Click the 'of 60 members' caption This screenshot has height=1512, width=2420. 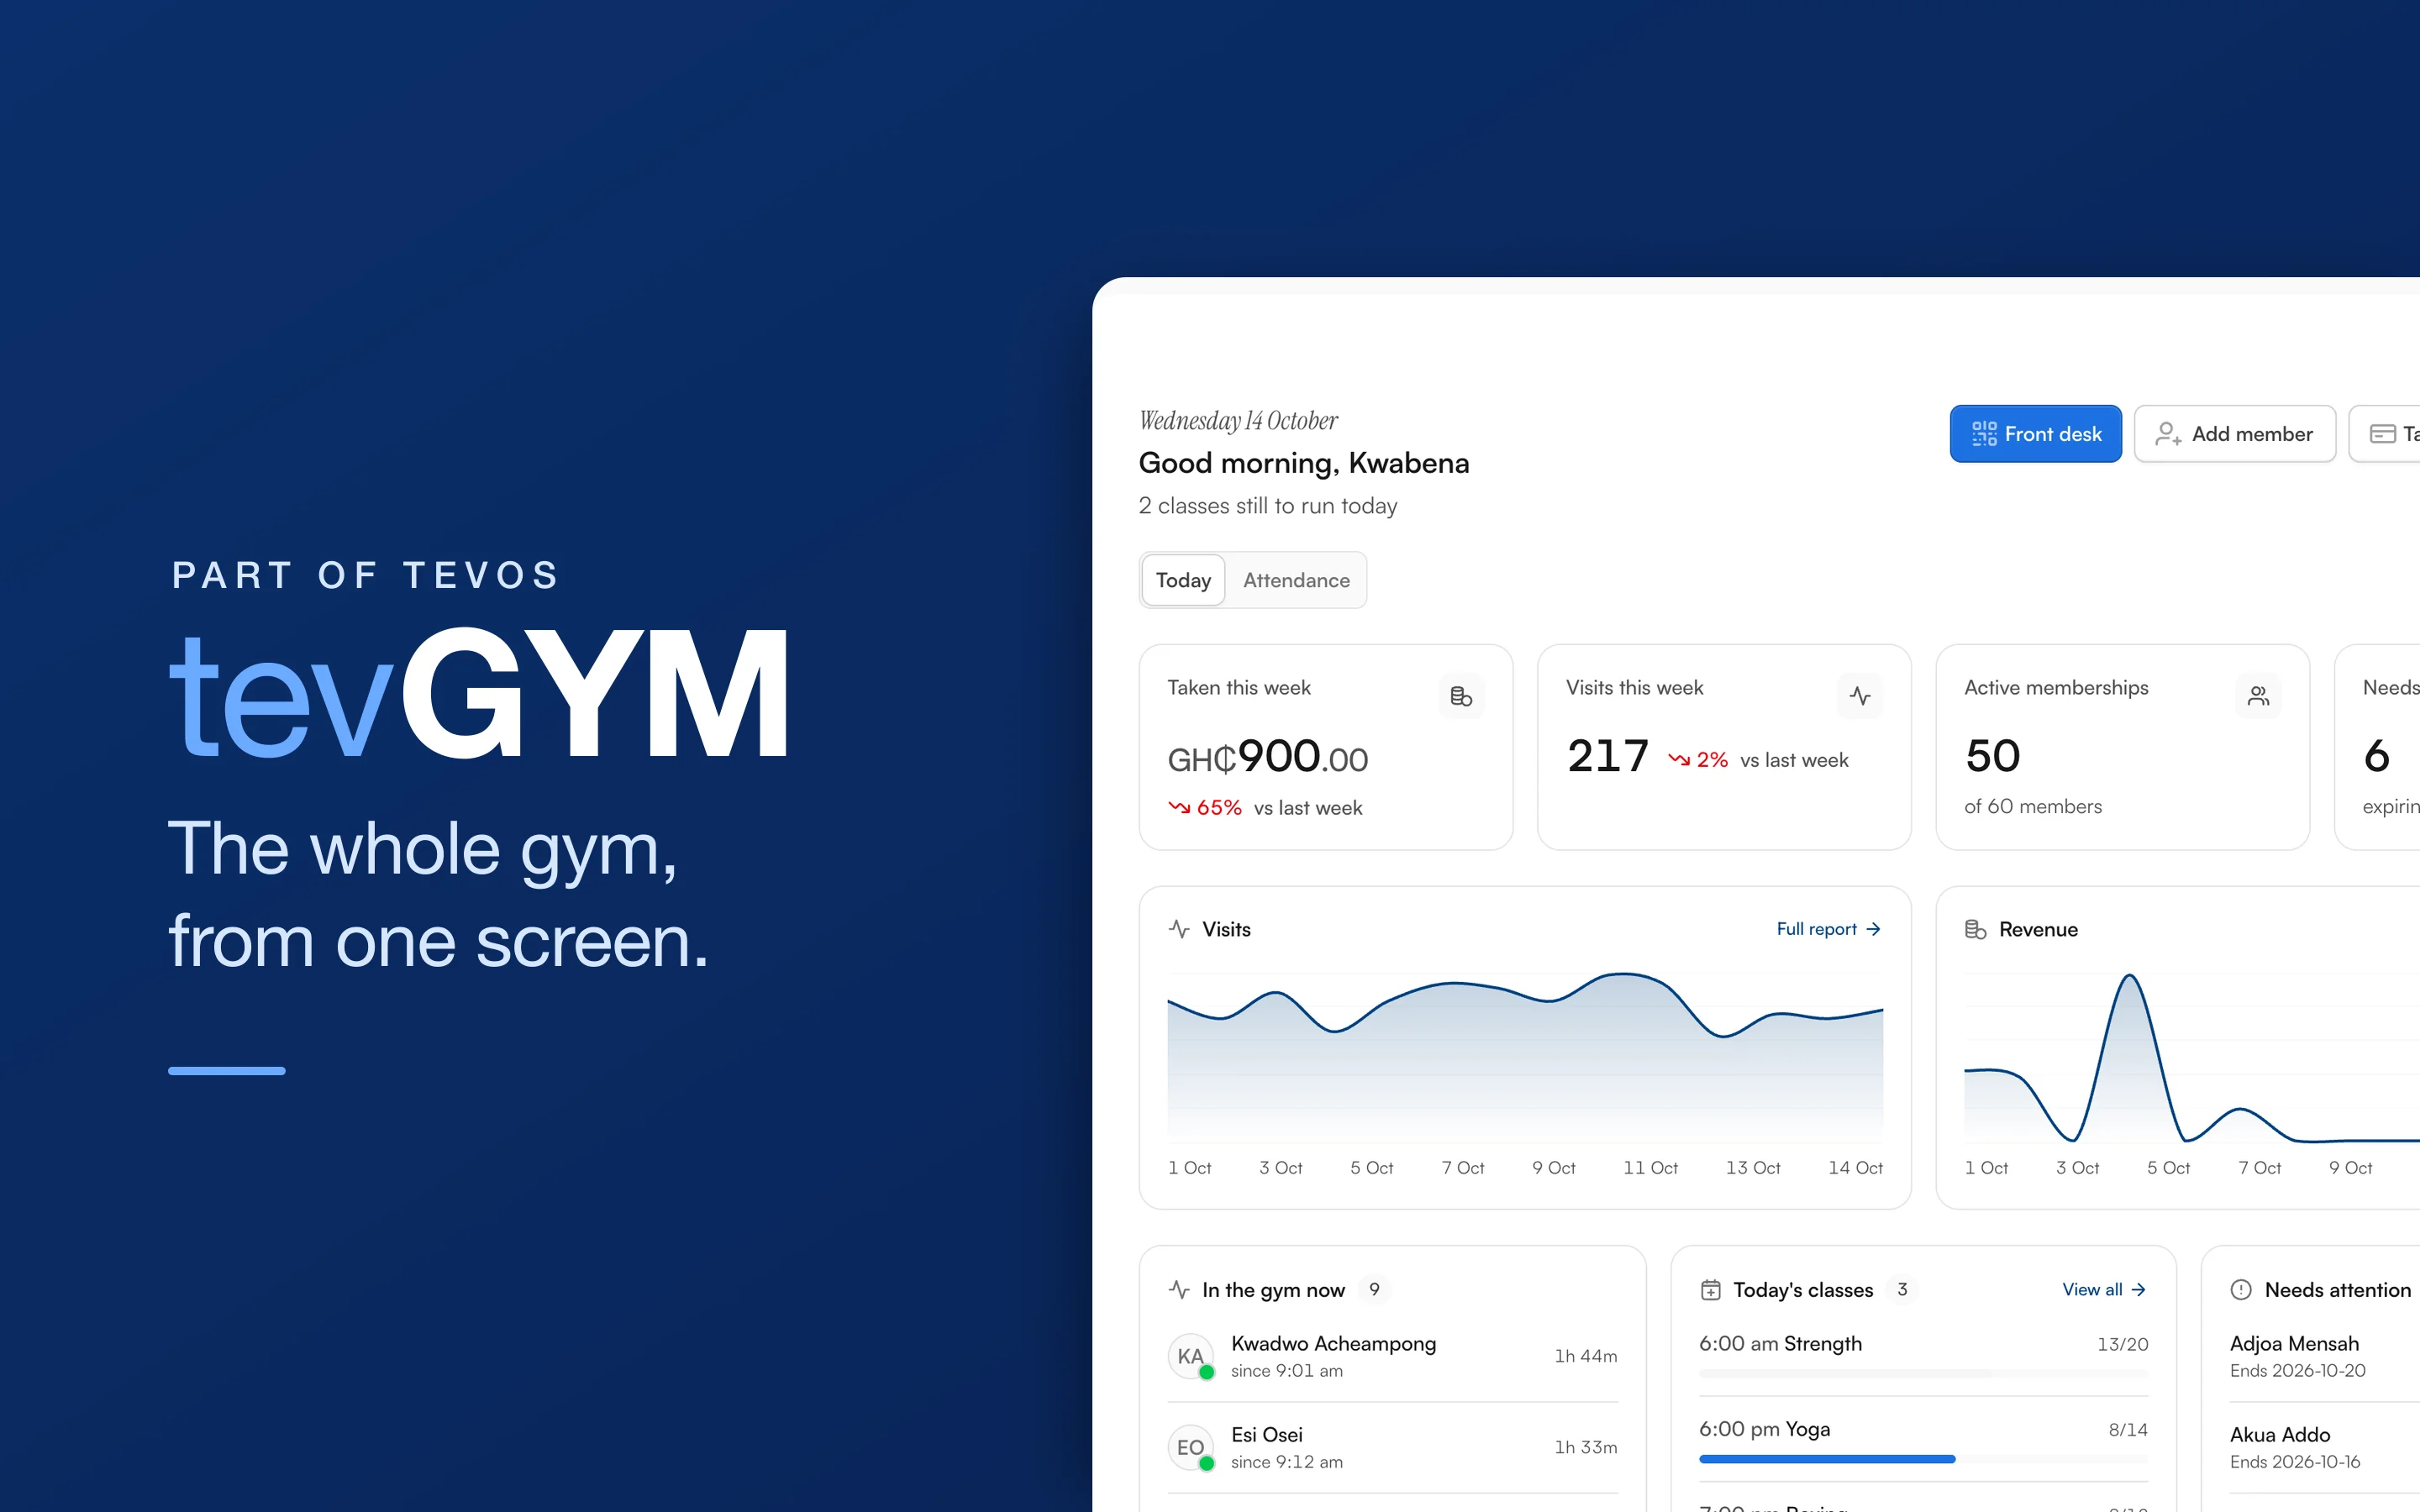(2033, 806)
